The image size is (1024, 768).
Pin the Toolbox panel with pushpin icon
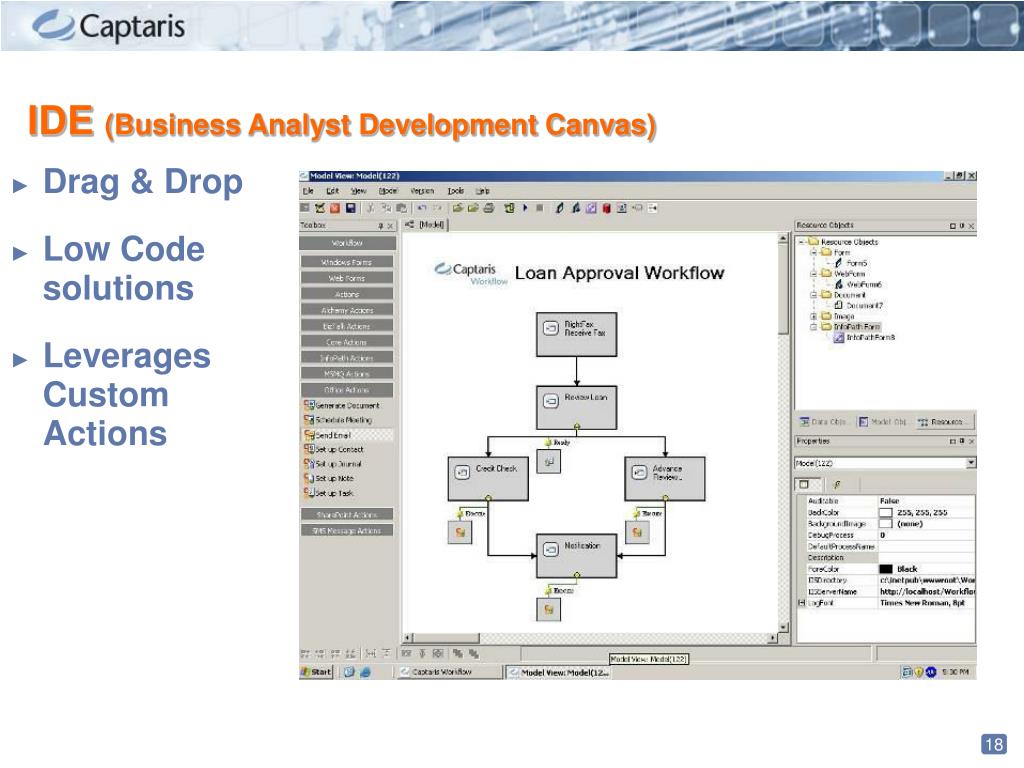pyautogui.click(x=380, y=226)
